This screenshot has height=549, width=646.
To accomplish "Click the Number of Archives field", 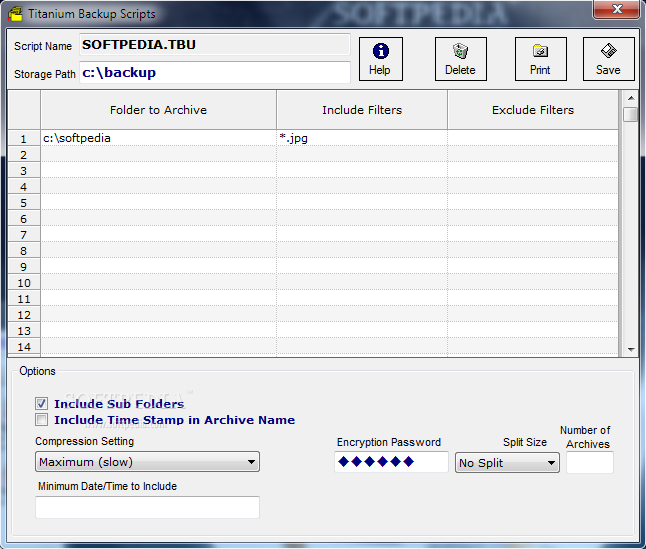I will 590,462.
